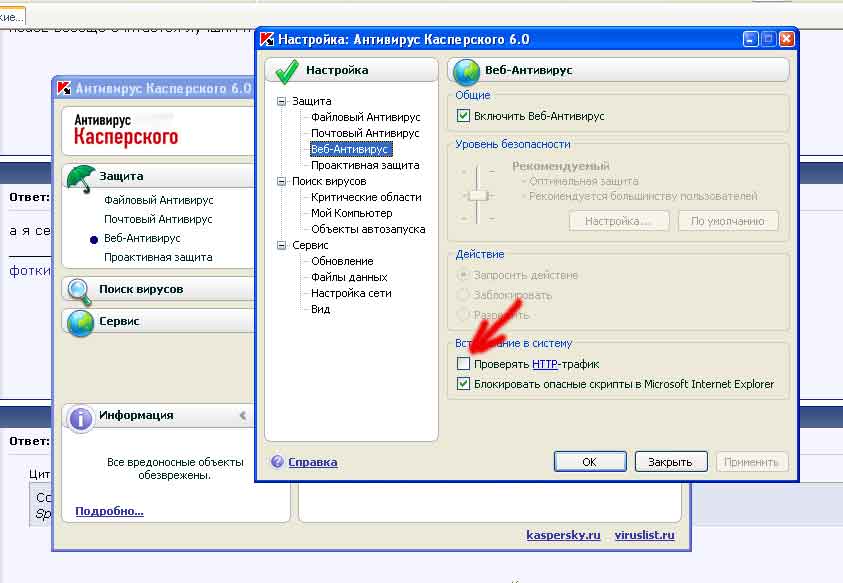Minimize the settings dialog window
The height and width of the screenshot is (583, 843).
[x=750, y=39]
